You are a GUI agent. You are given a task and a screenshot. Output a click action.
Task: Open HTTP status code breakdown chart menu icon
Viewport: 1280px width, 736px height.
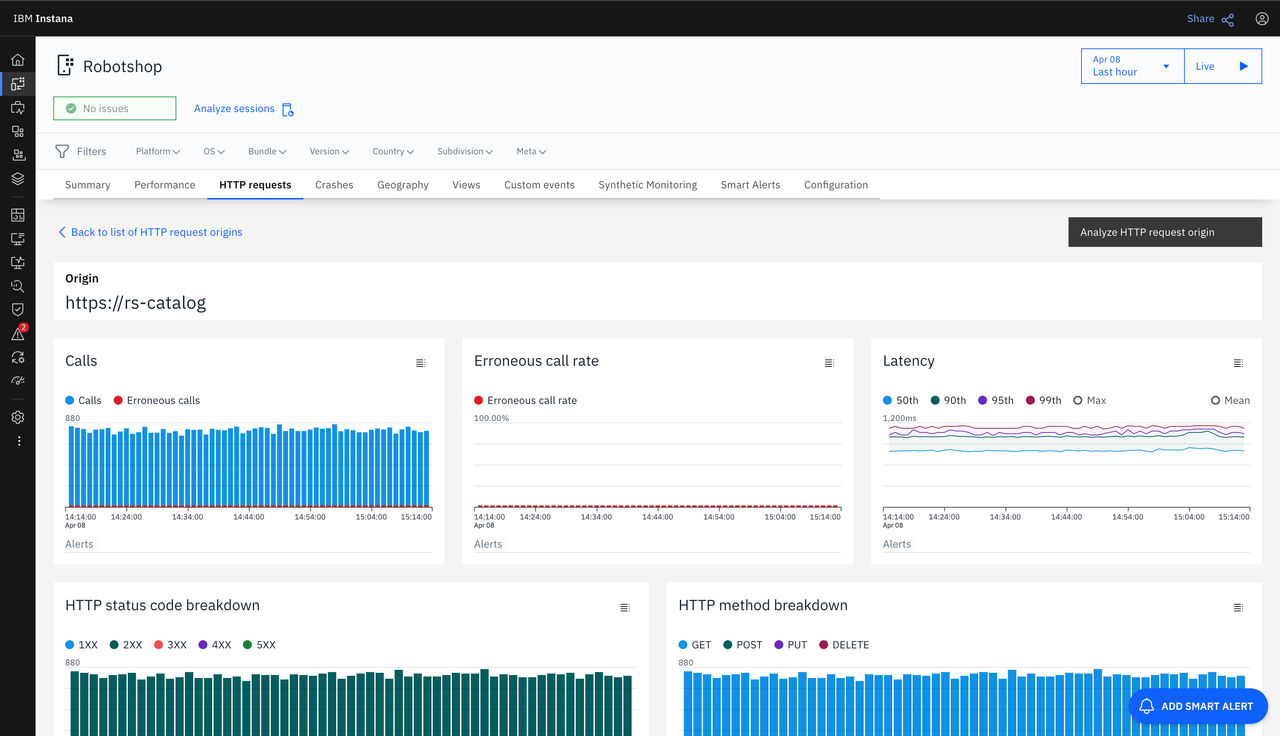pyautogui.click(x=625, y=607)
